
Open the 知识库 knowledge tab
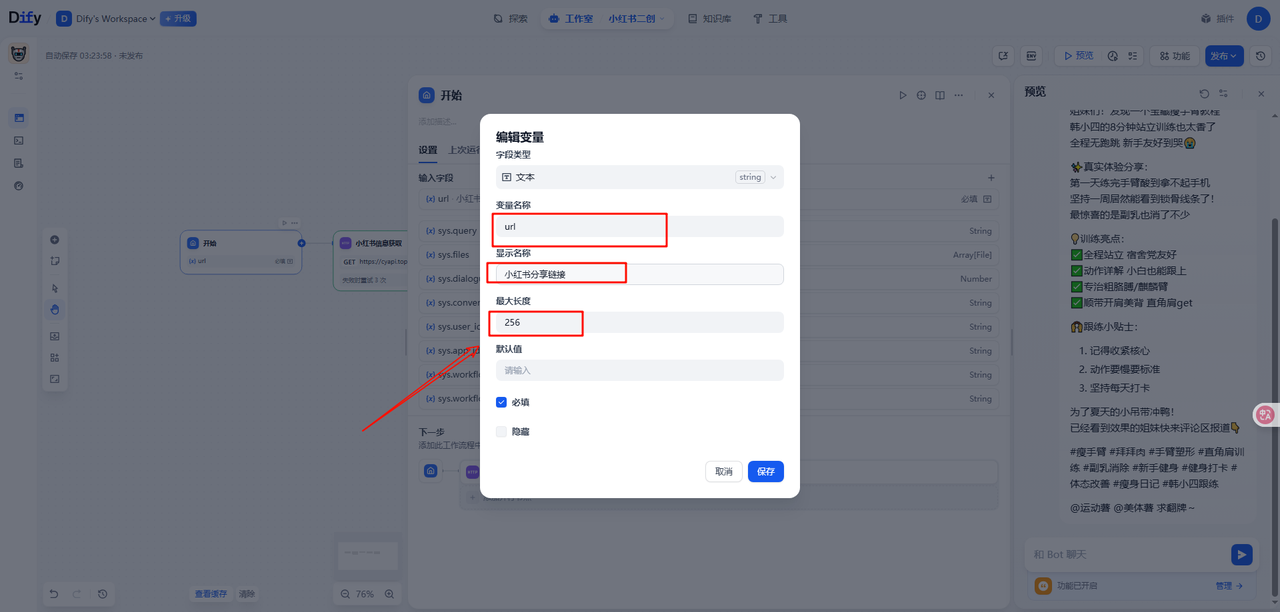pos(709,19)
